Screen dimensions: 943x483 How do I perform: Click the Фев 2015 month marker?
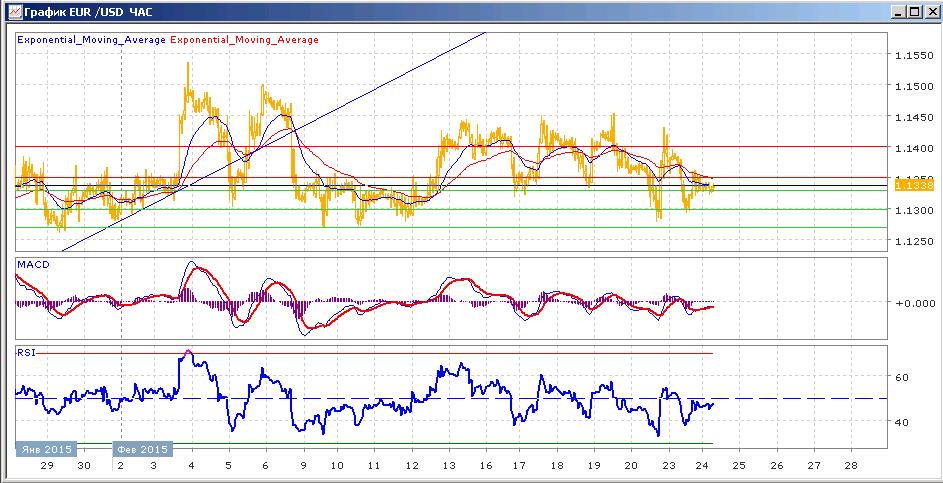142,449
